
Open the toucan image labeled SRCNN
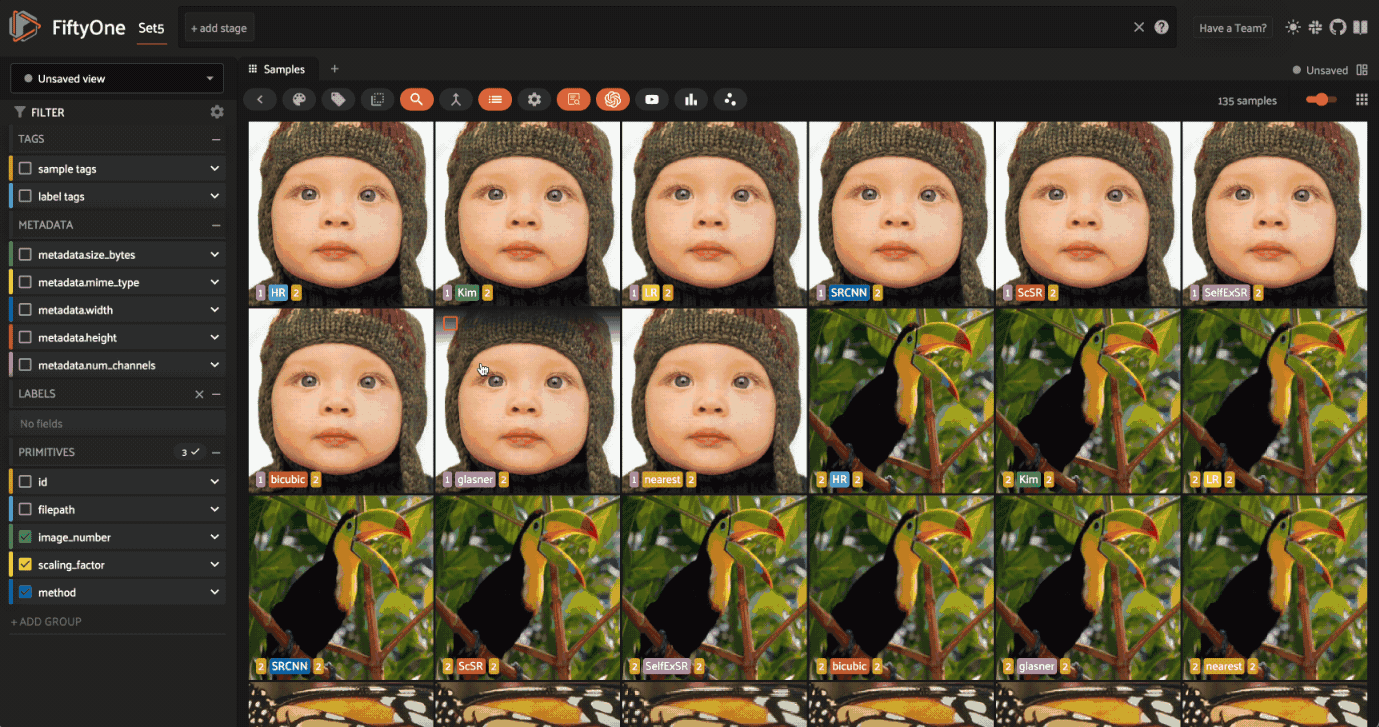click(341, 588)
